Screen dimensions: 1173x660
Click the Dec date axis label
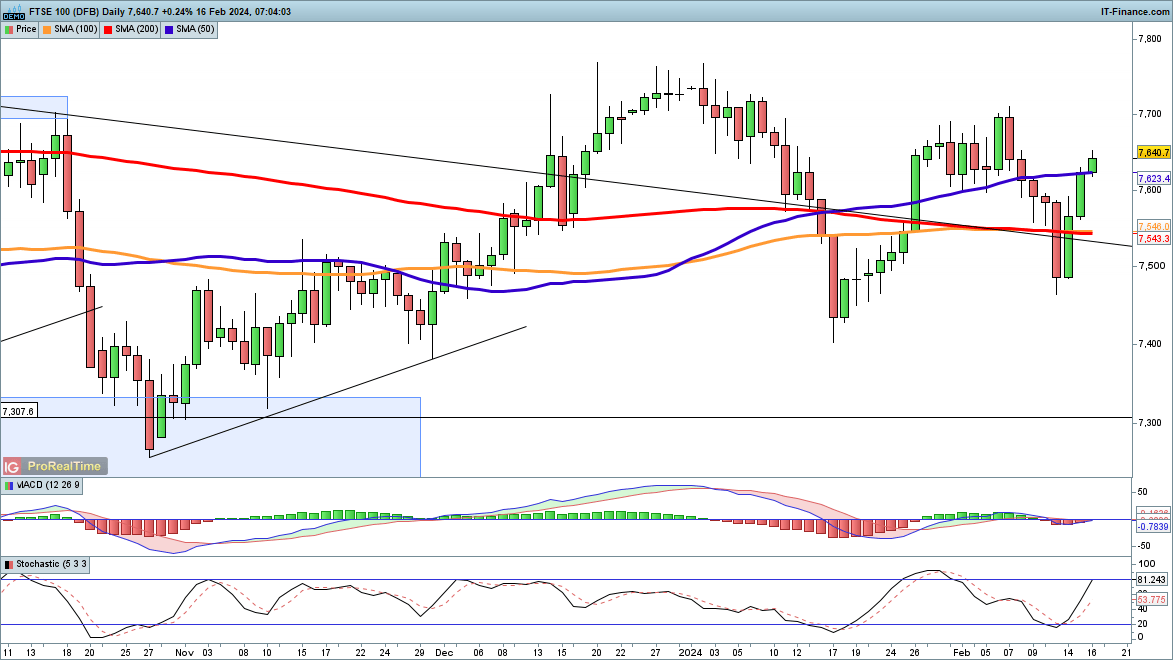[444, 653]
